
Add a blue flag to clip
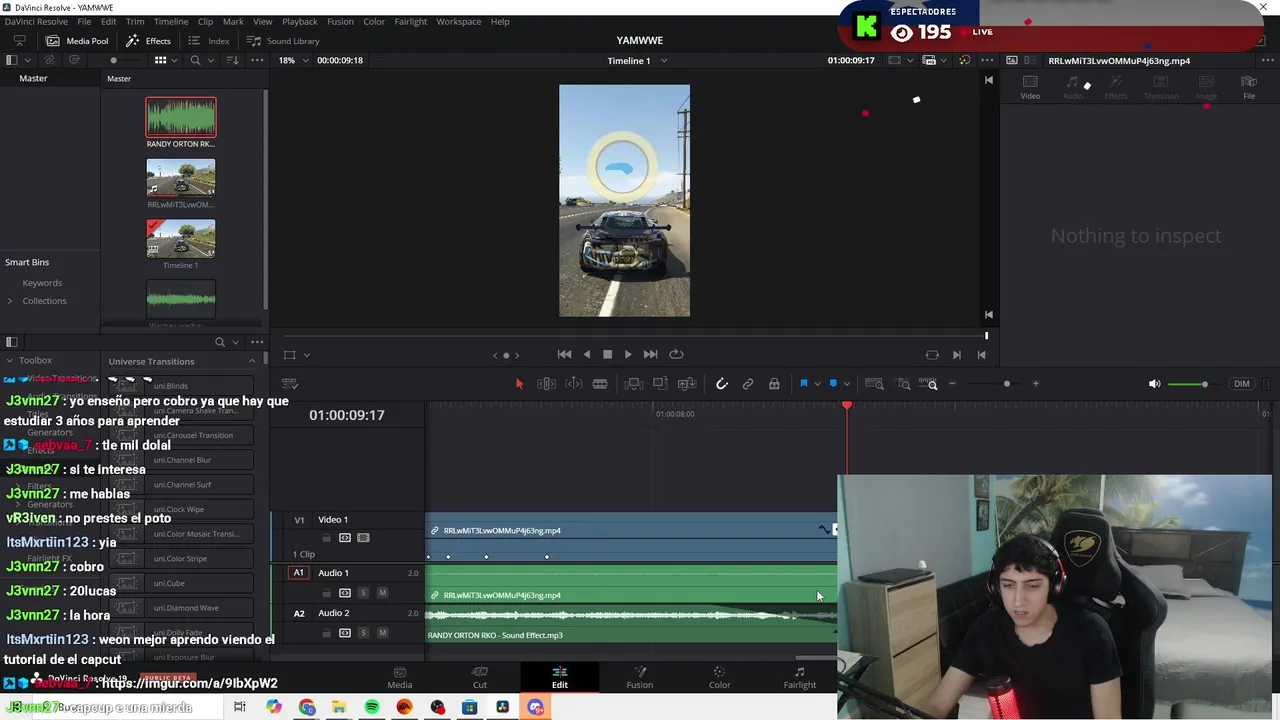click(803, 384)
